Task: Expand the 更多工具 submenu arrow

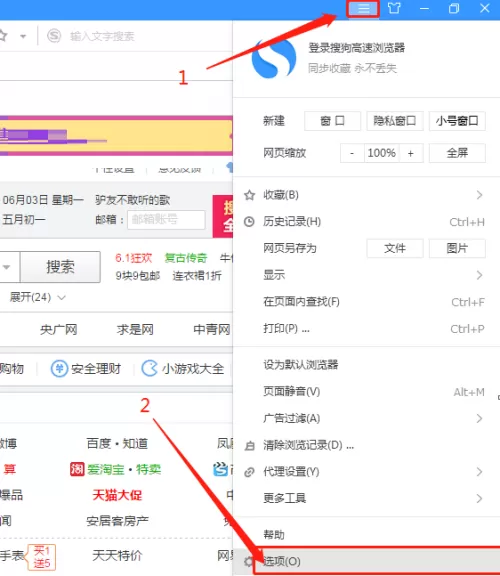Action: pos(479,498)
